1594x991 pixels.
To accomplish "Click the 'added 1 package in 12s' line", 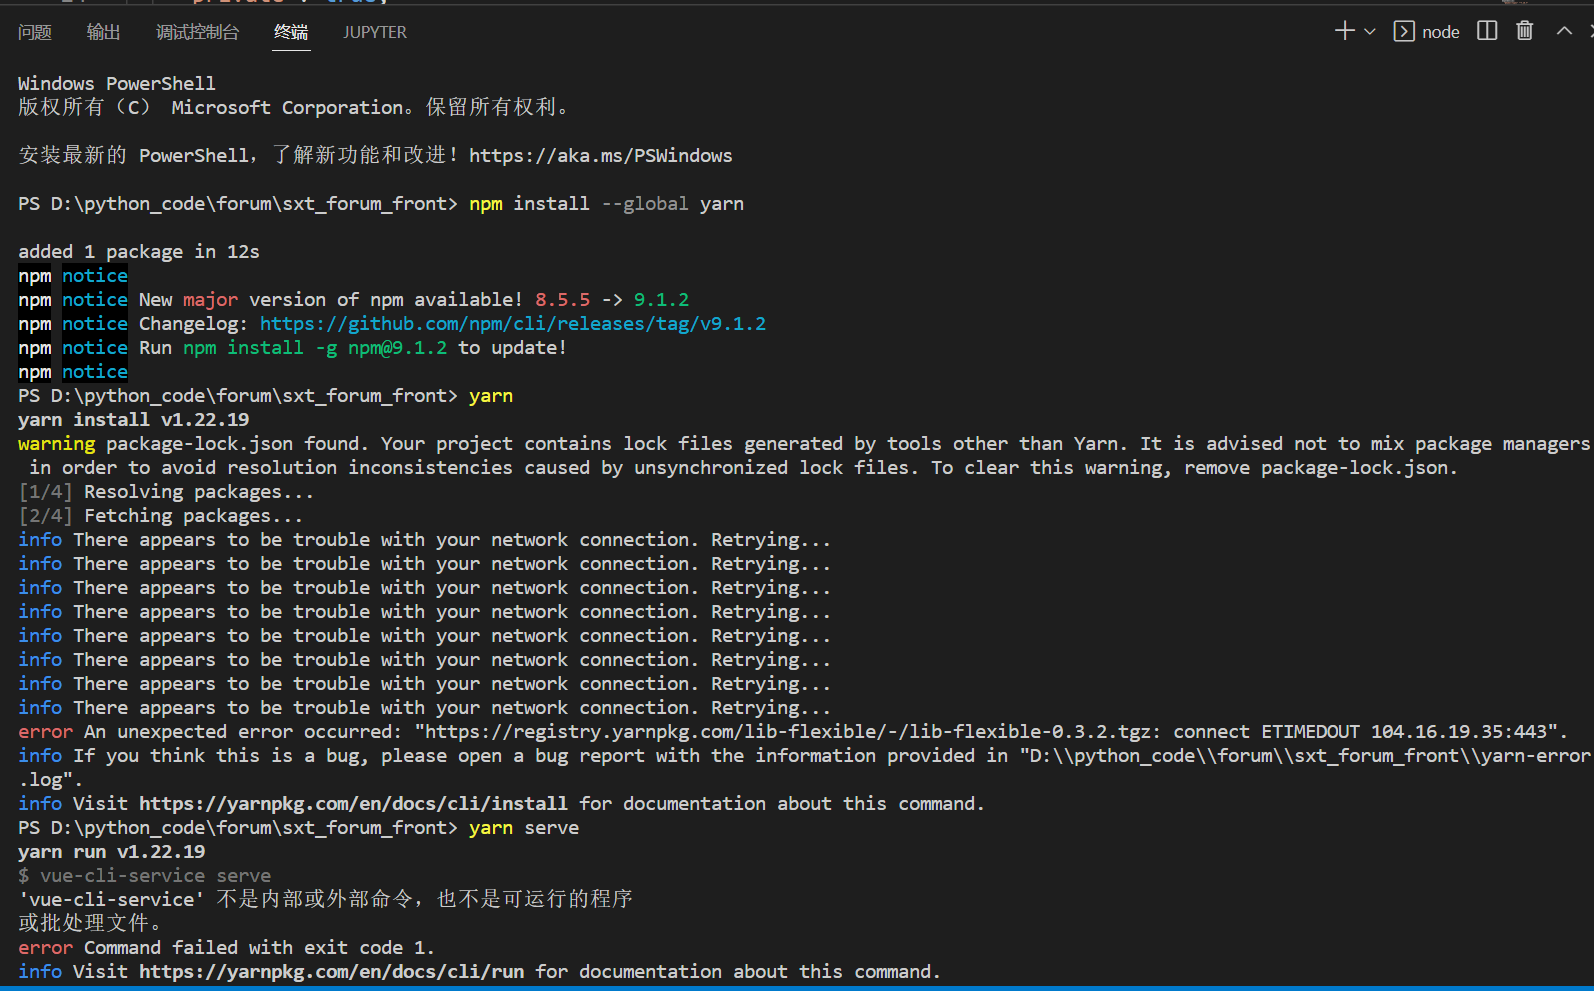I will [x=139, y=251].
